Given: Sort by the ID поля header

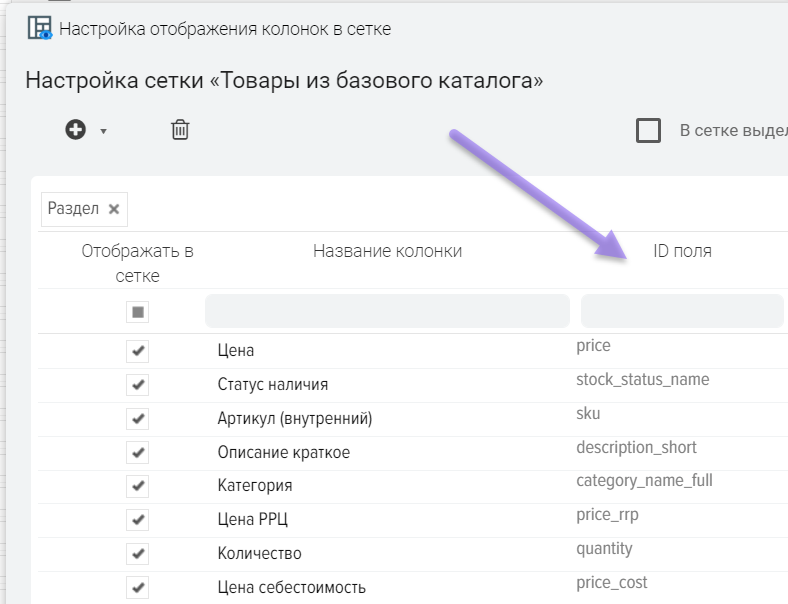Looking at the screenshot, I should (682, 251).
